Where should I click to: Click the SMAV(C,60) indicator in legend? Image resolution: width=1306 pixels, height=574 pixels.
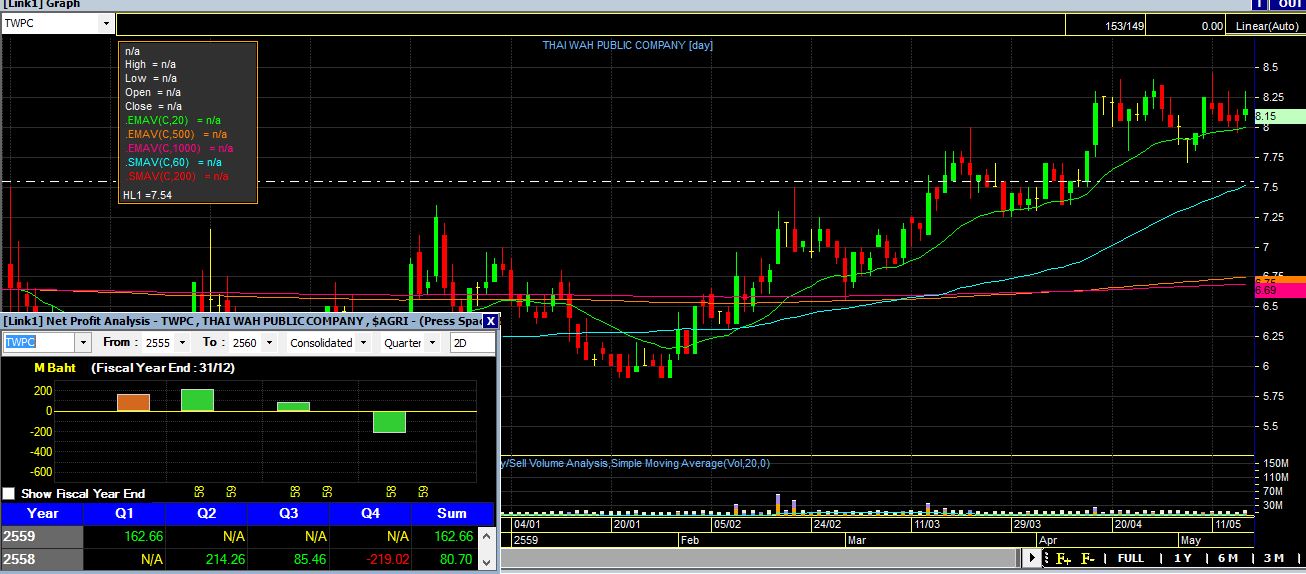pyautogui.click(x=173, y=162)
